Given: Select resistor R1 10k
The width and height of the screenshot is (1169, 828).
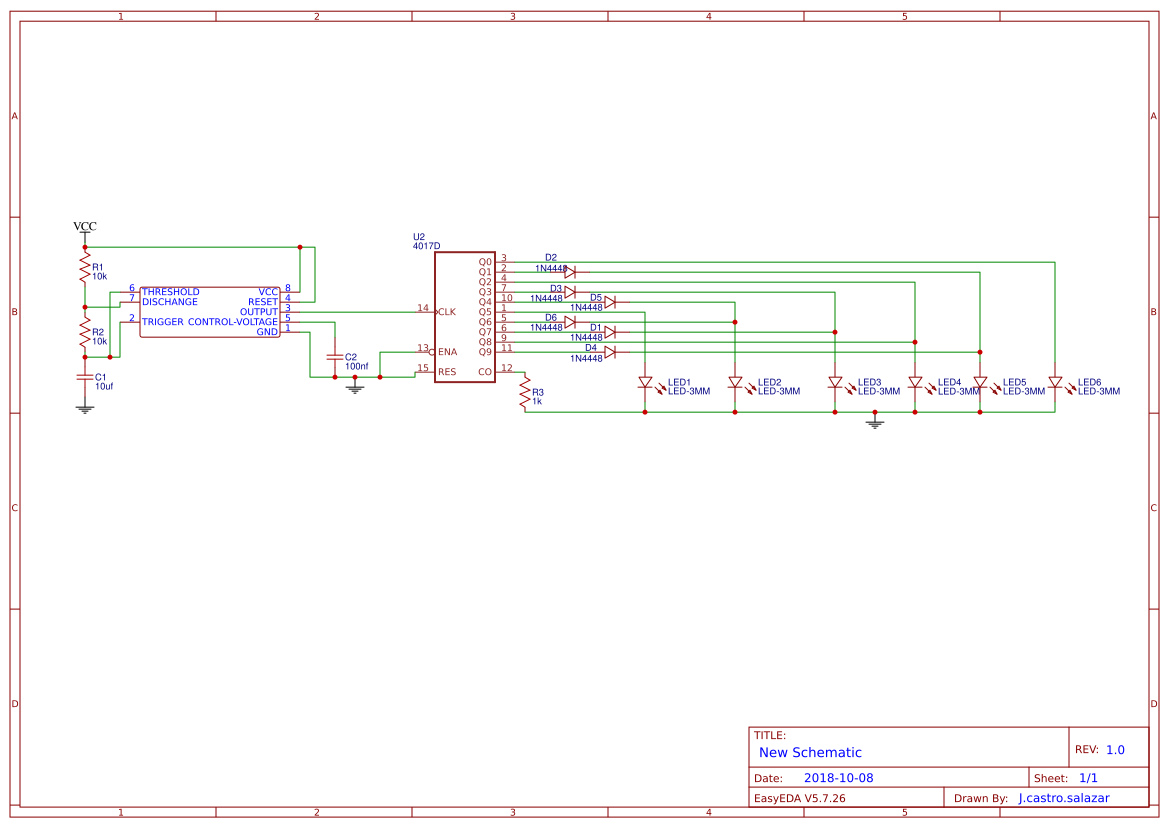Looking at the screenshot, I should (84, 266).
